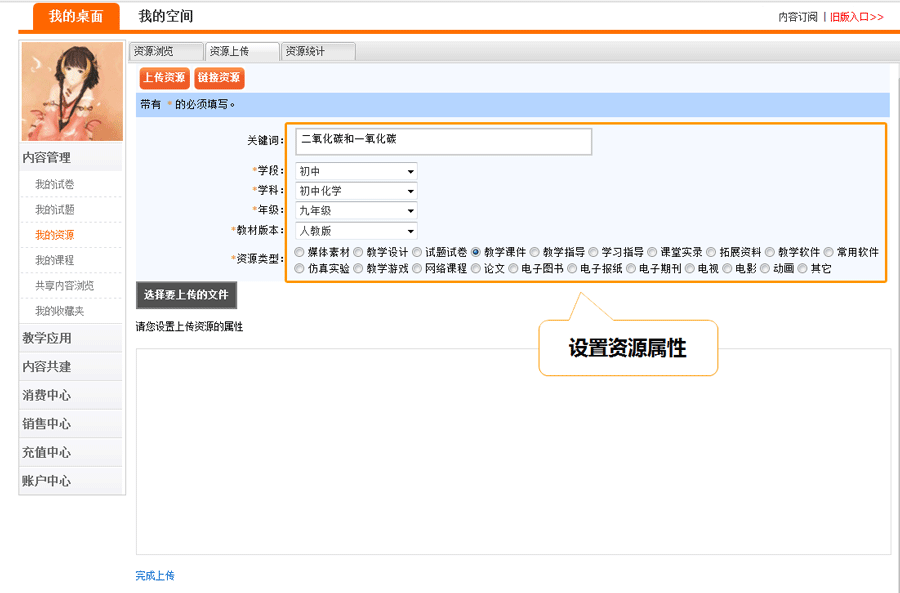Open 我的试卷 in sidebar

[x=55, y=185]
